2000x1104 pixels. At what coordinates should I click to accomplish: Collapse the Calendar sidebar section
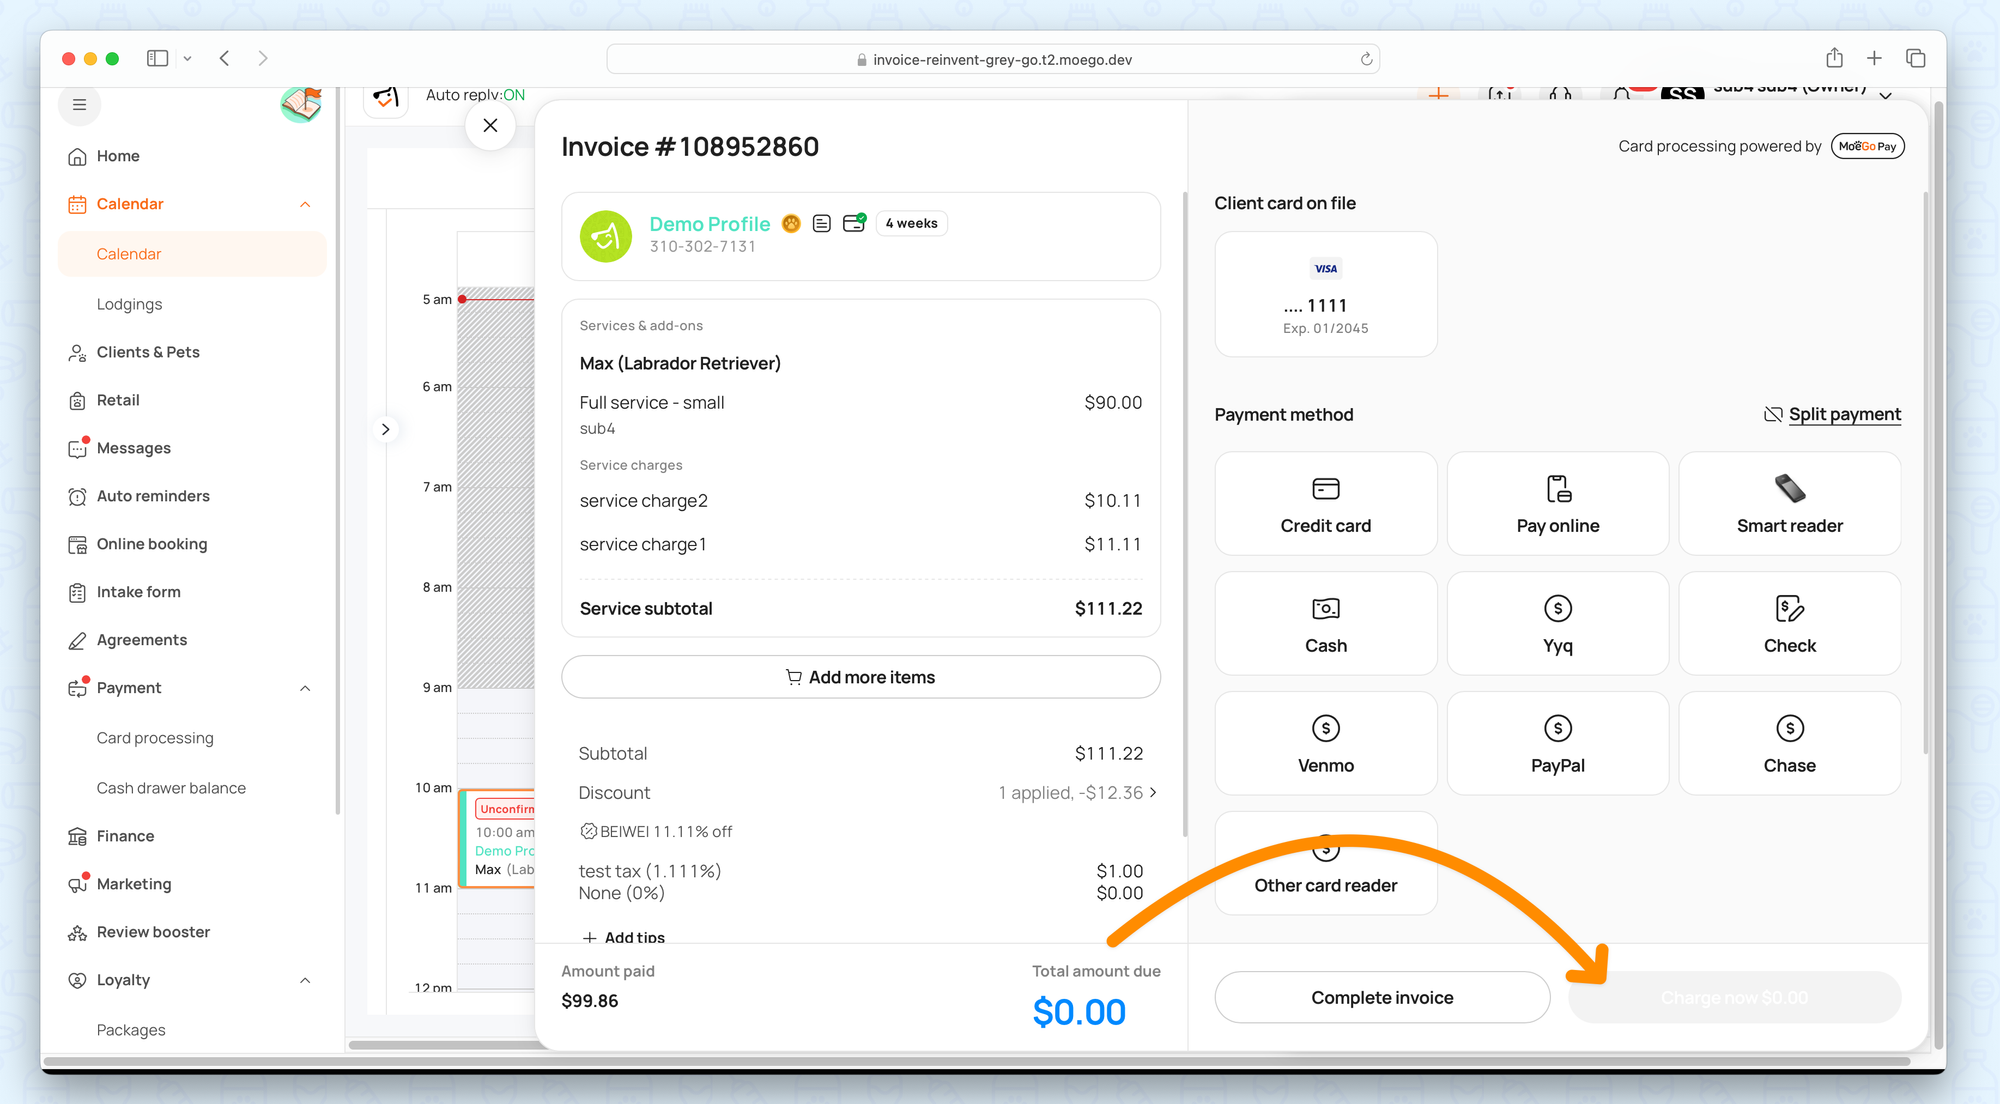coord(305,205)
